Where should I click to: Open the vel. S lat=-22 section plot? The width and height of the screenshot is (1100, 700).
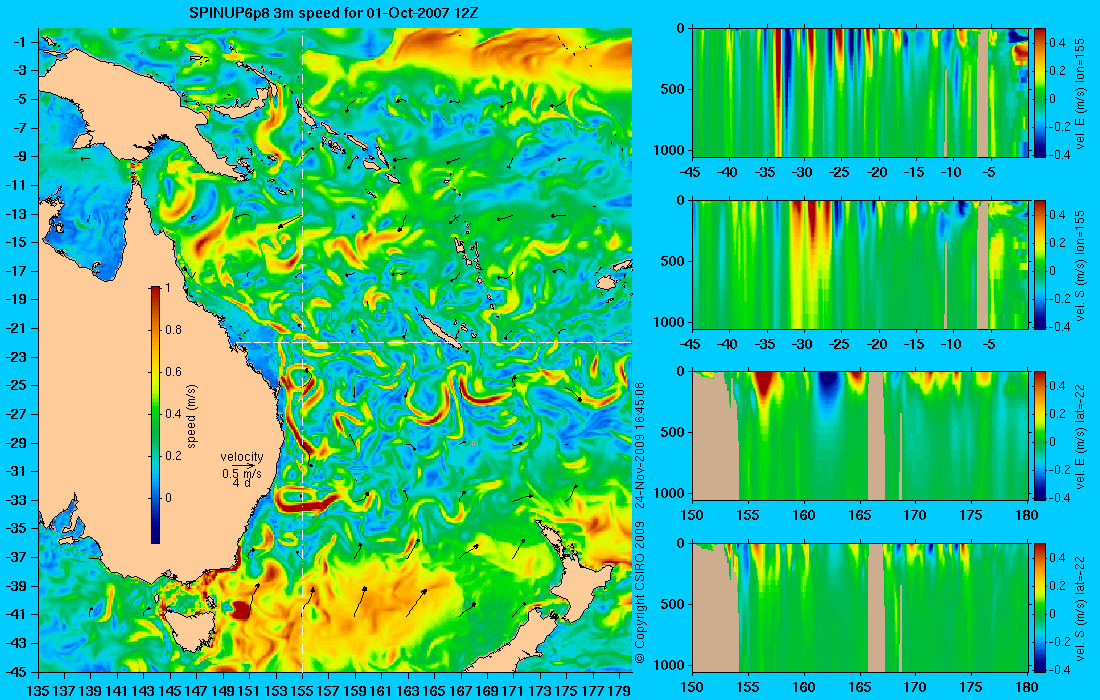point(860,607)
